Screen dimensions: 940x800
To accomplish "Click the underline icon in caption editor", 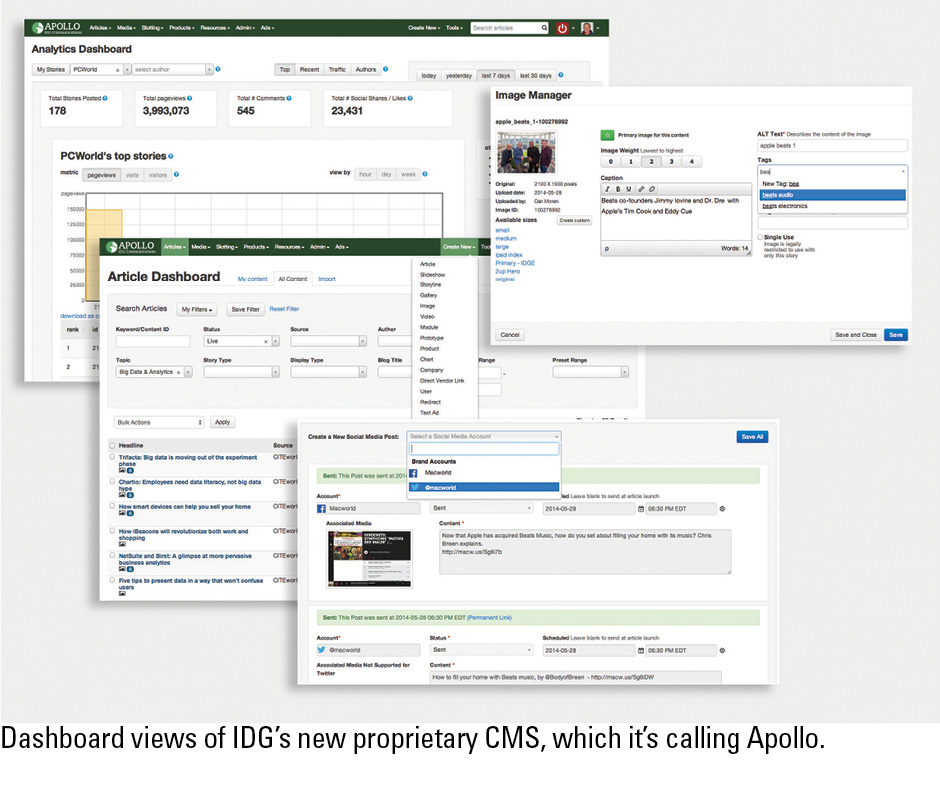I will (x=628, y=188).
